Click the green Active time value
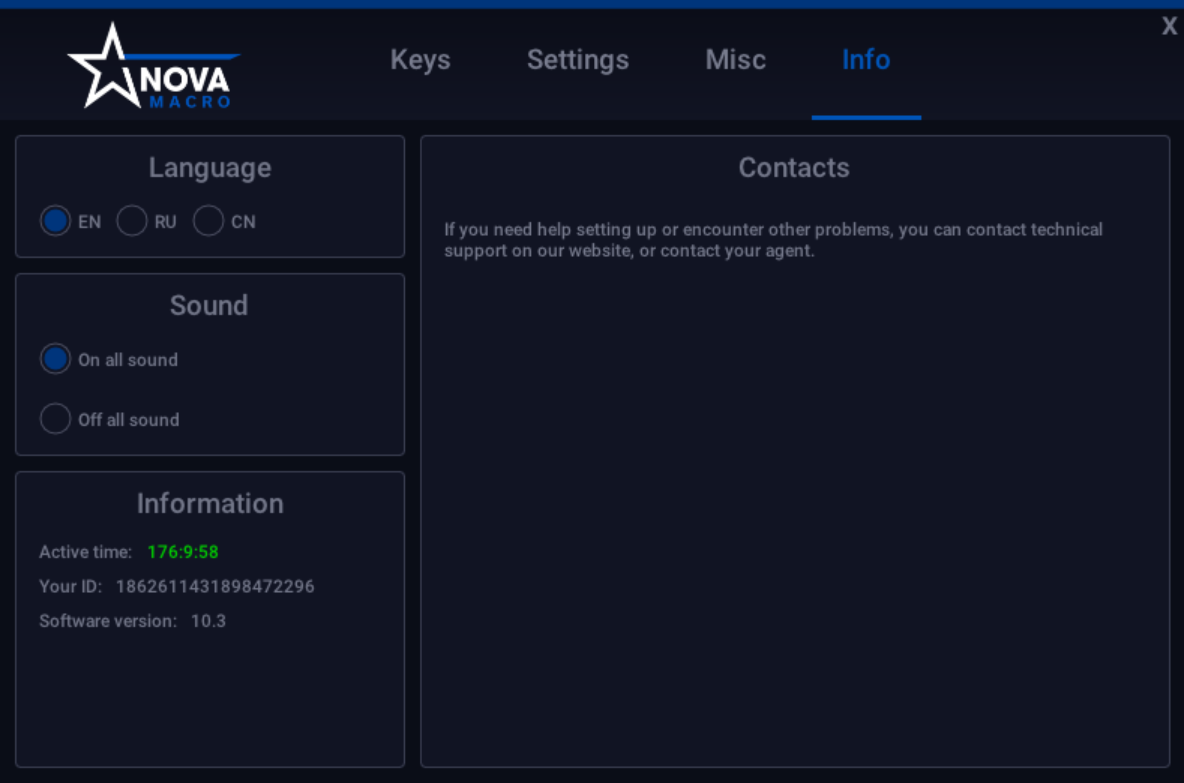The height and width of the screenshot is (783, 1184). coord(183,552)
